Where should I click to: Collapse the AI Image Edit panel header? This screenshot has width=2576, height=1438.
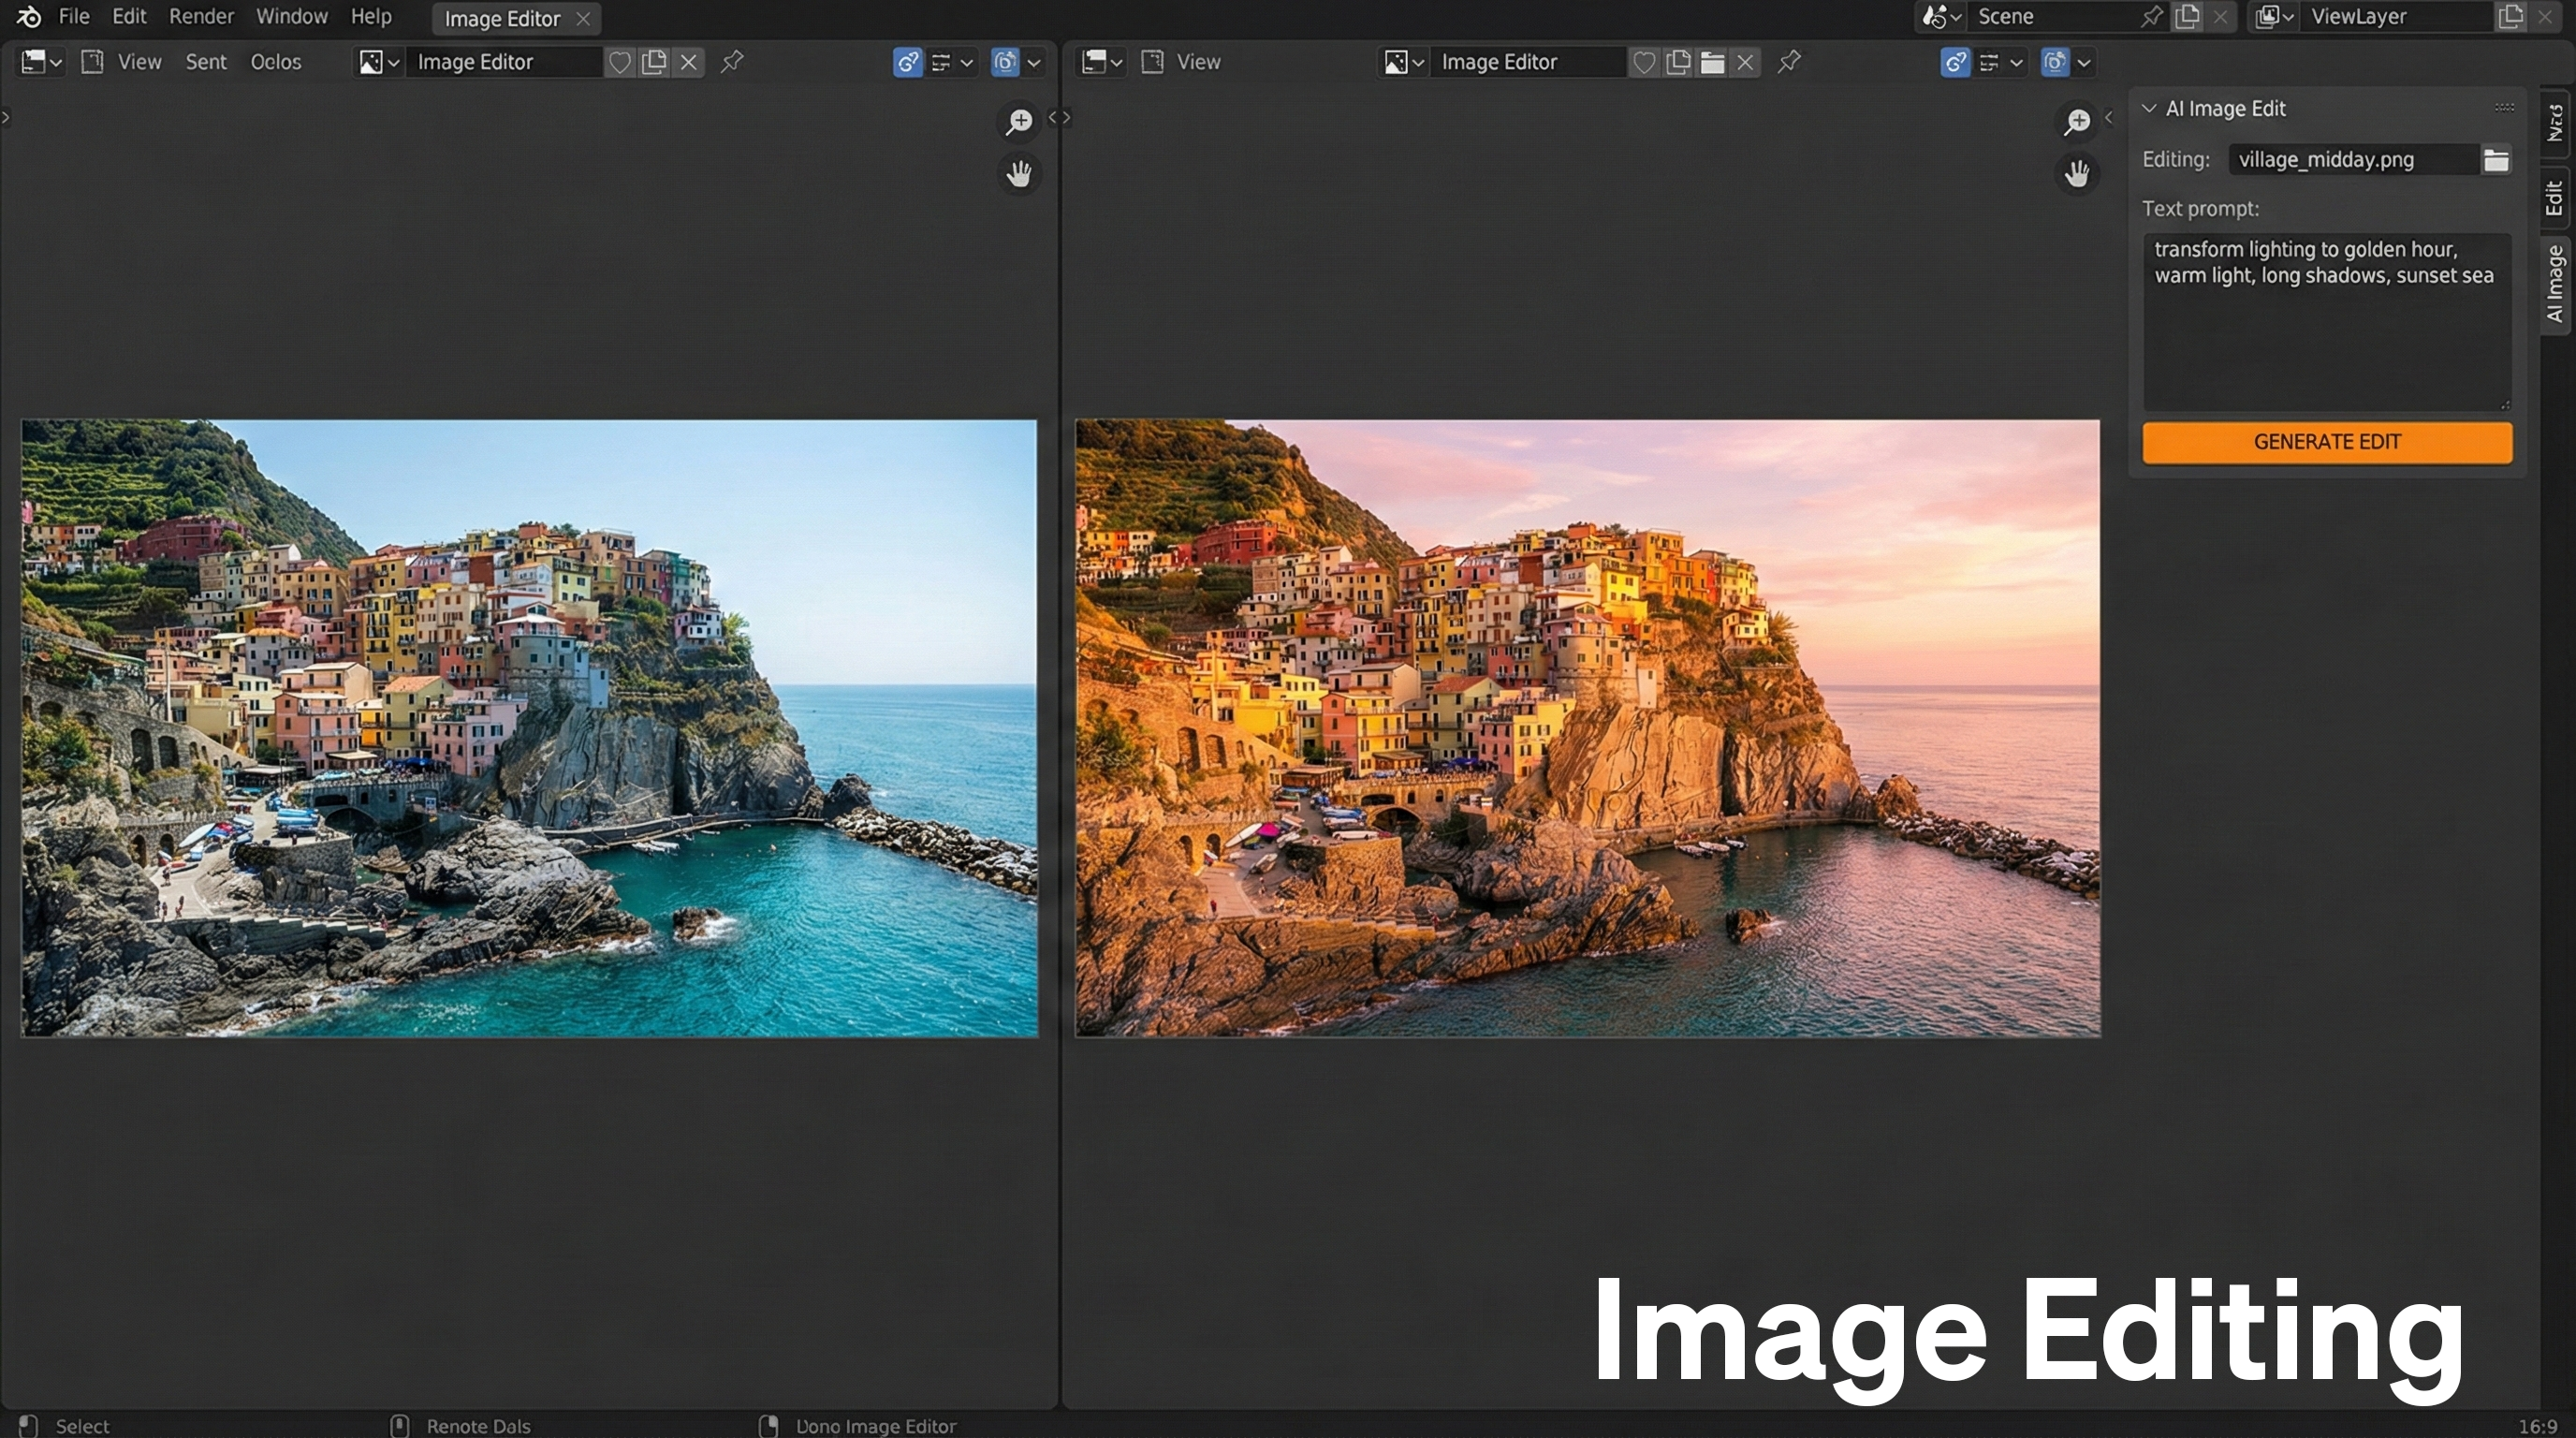tap(2151, 108)
